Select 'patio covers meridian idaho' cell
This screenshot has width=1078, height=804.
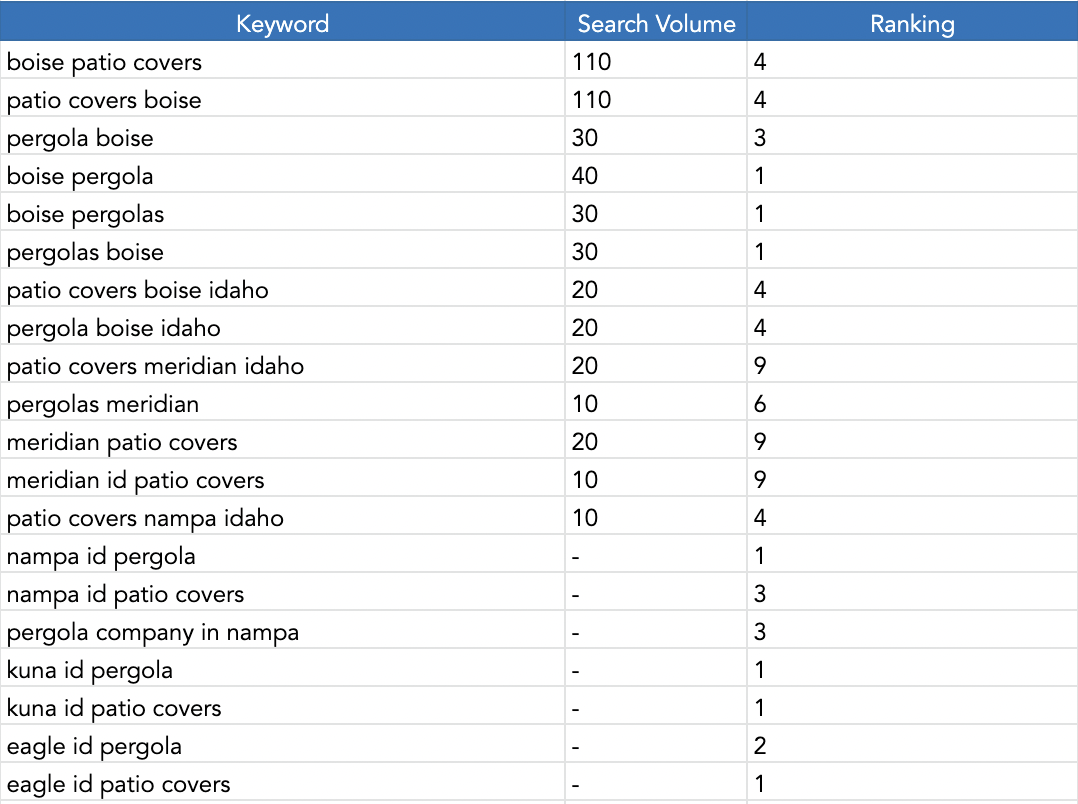pos(282,366)
